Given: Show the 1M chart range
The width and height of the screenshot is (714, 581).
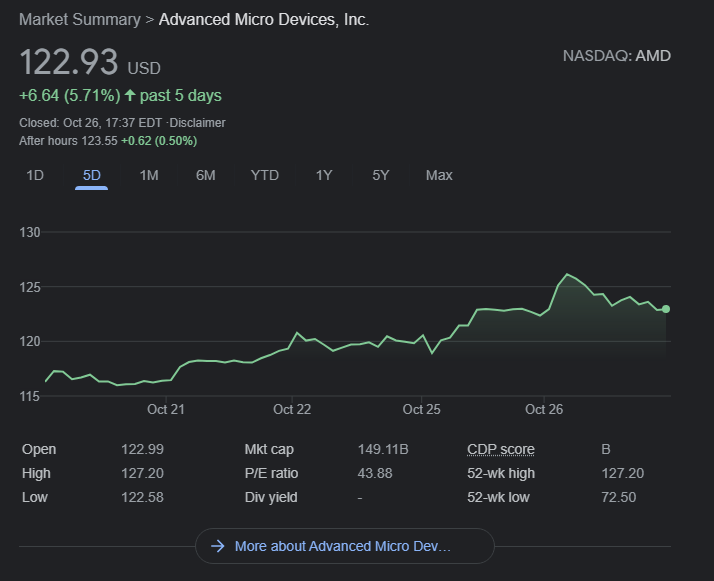Looking at the screenshot, I should tap(149, 175).
